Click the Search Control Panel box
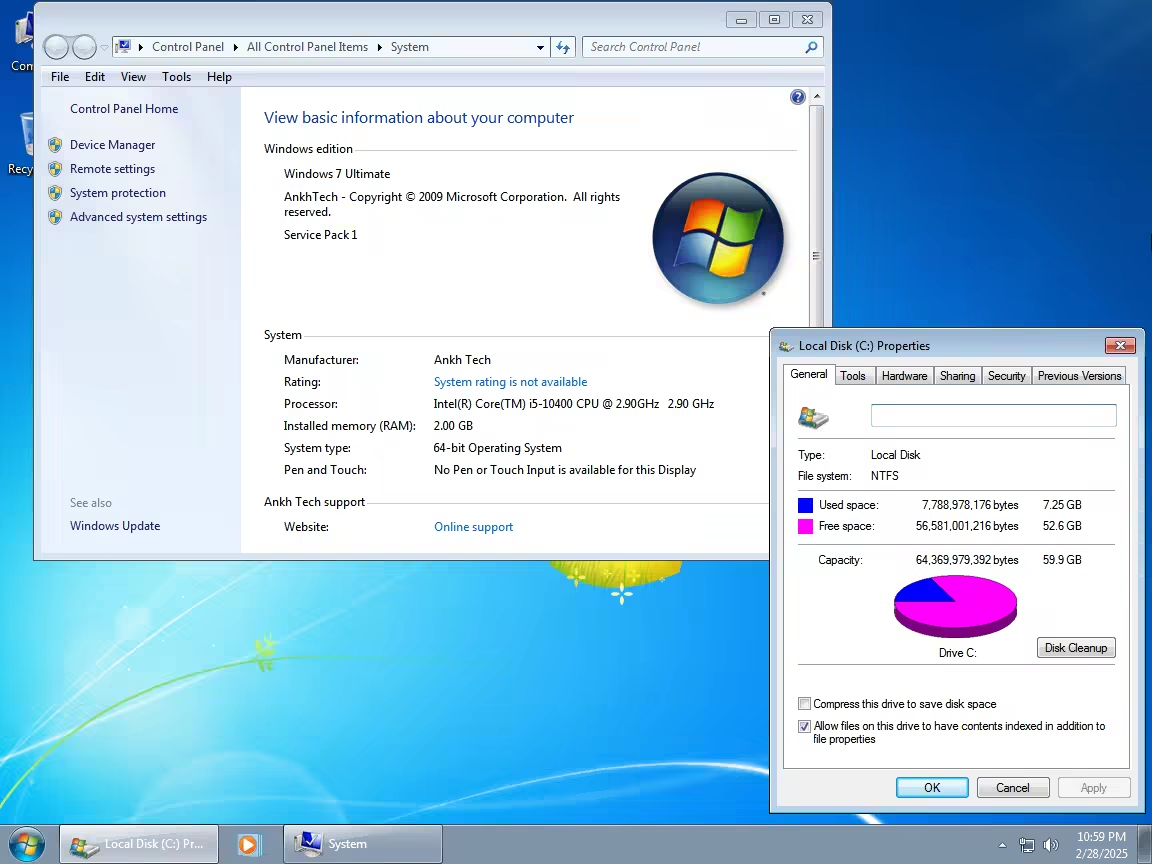1152x864 pixels. (x=694, y=47)
